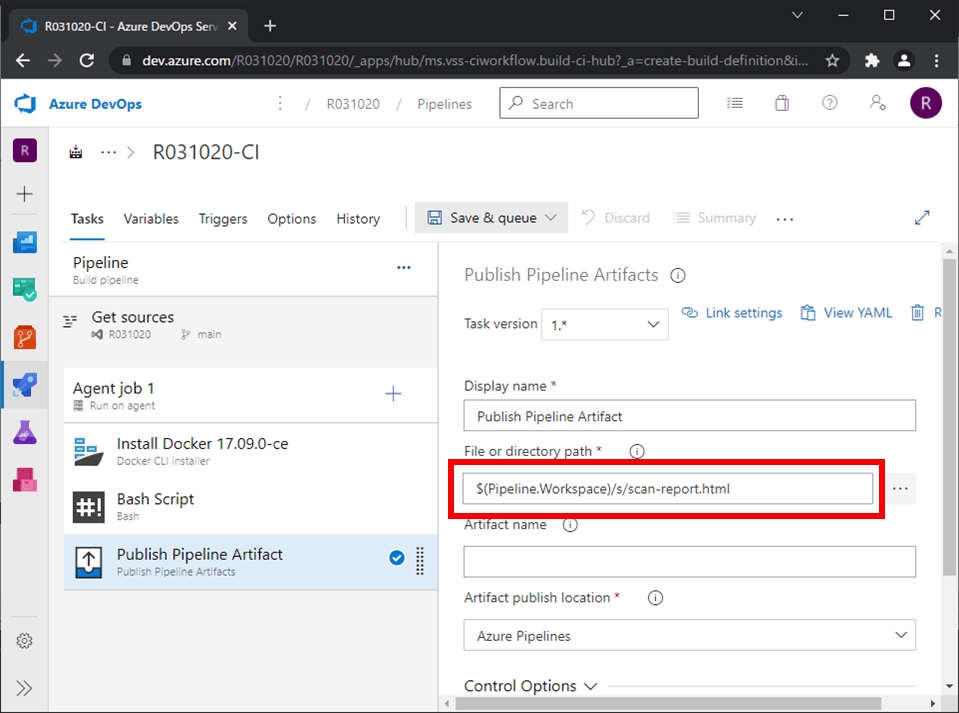Click View YAML

coord(846,313)
